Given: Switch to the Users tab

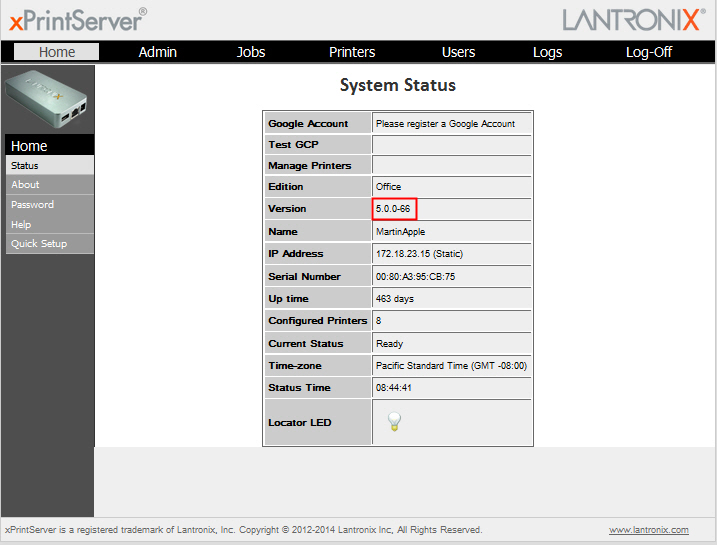Looking at the screenshot, I should [458, 52].
